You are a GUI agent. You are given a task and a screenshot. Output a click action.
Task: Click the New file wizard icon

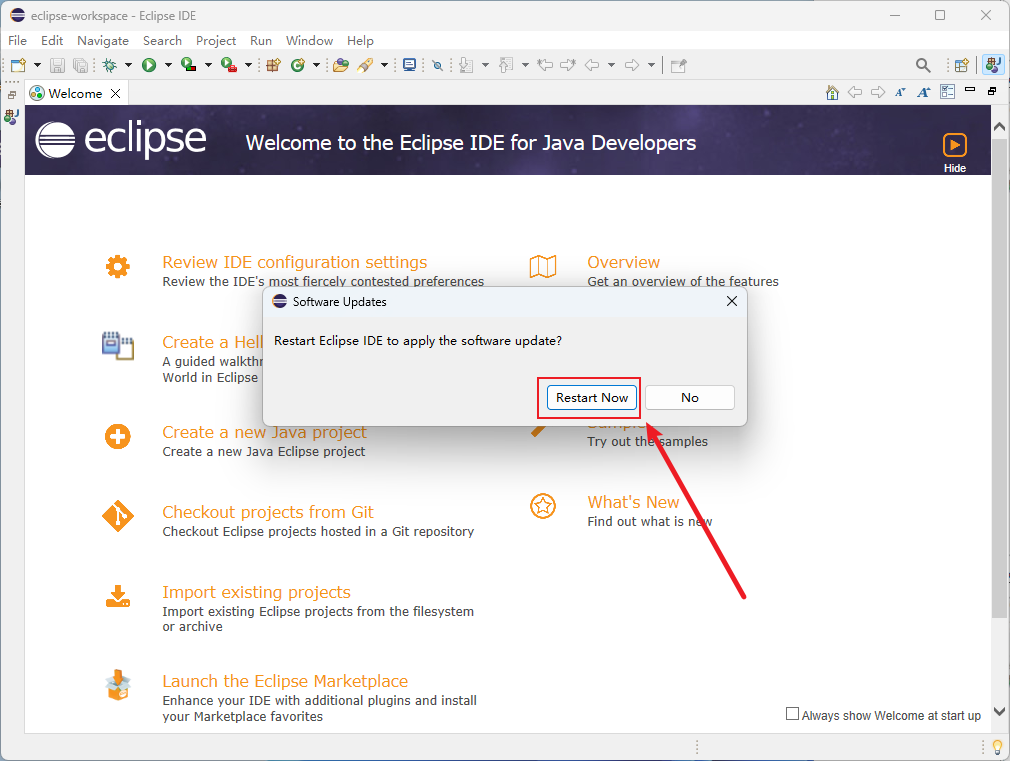18,65
